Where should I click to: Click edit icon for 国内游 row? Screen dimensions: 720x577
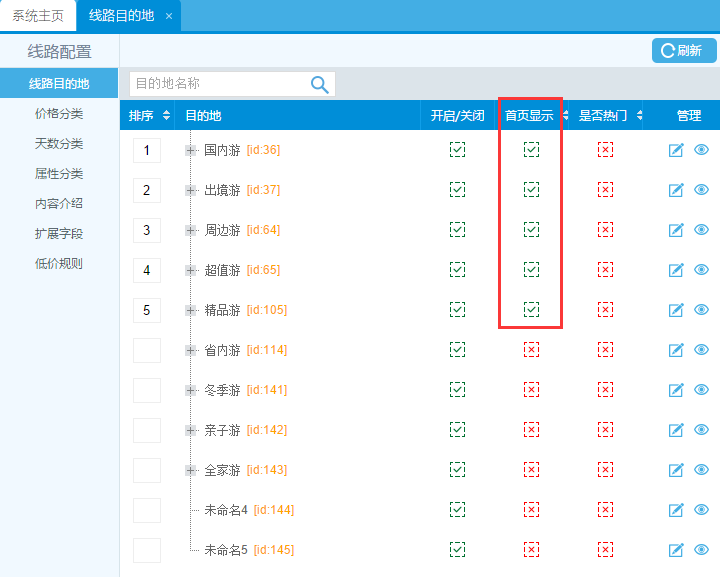(676, 150)
